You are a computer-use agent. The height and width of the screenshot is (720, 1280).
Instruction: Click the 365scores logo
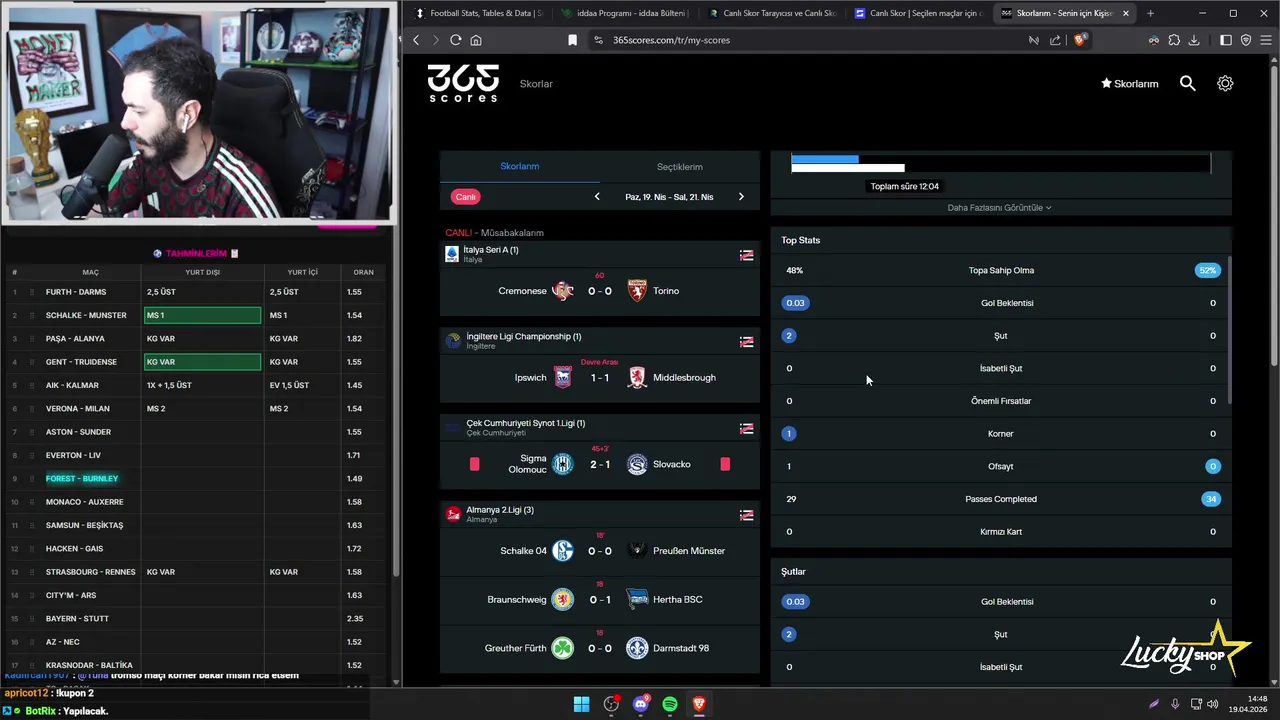463,83
